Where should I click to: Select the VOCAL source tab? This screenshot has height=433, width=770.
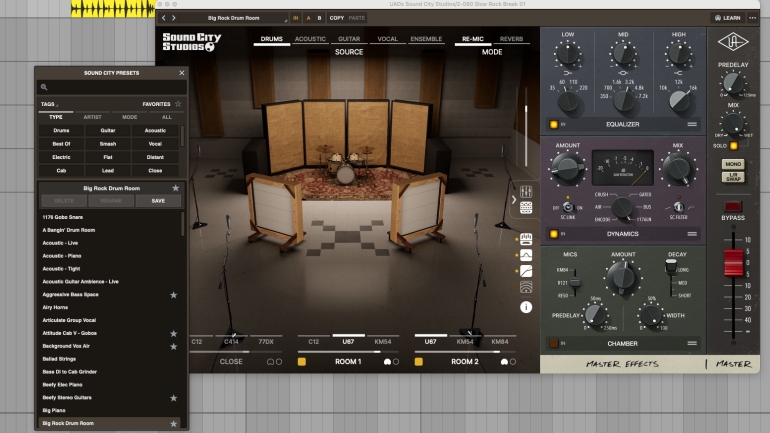(x=387, y=39)
